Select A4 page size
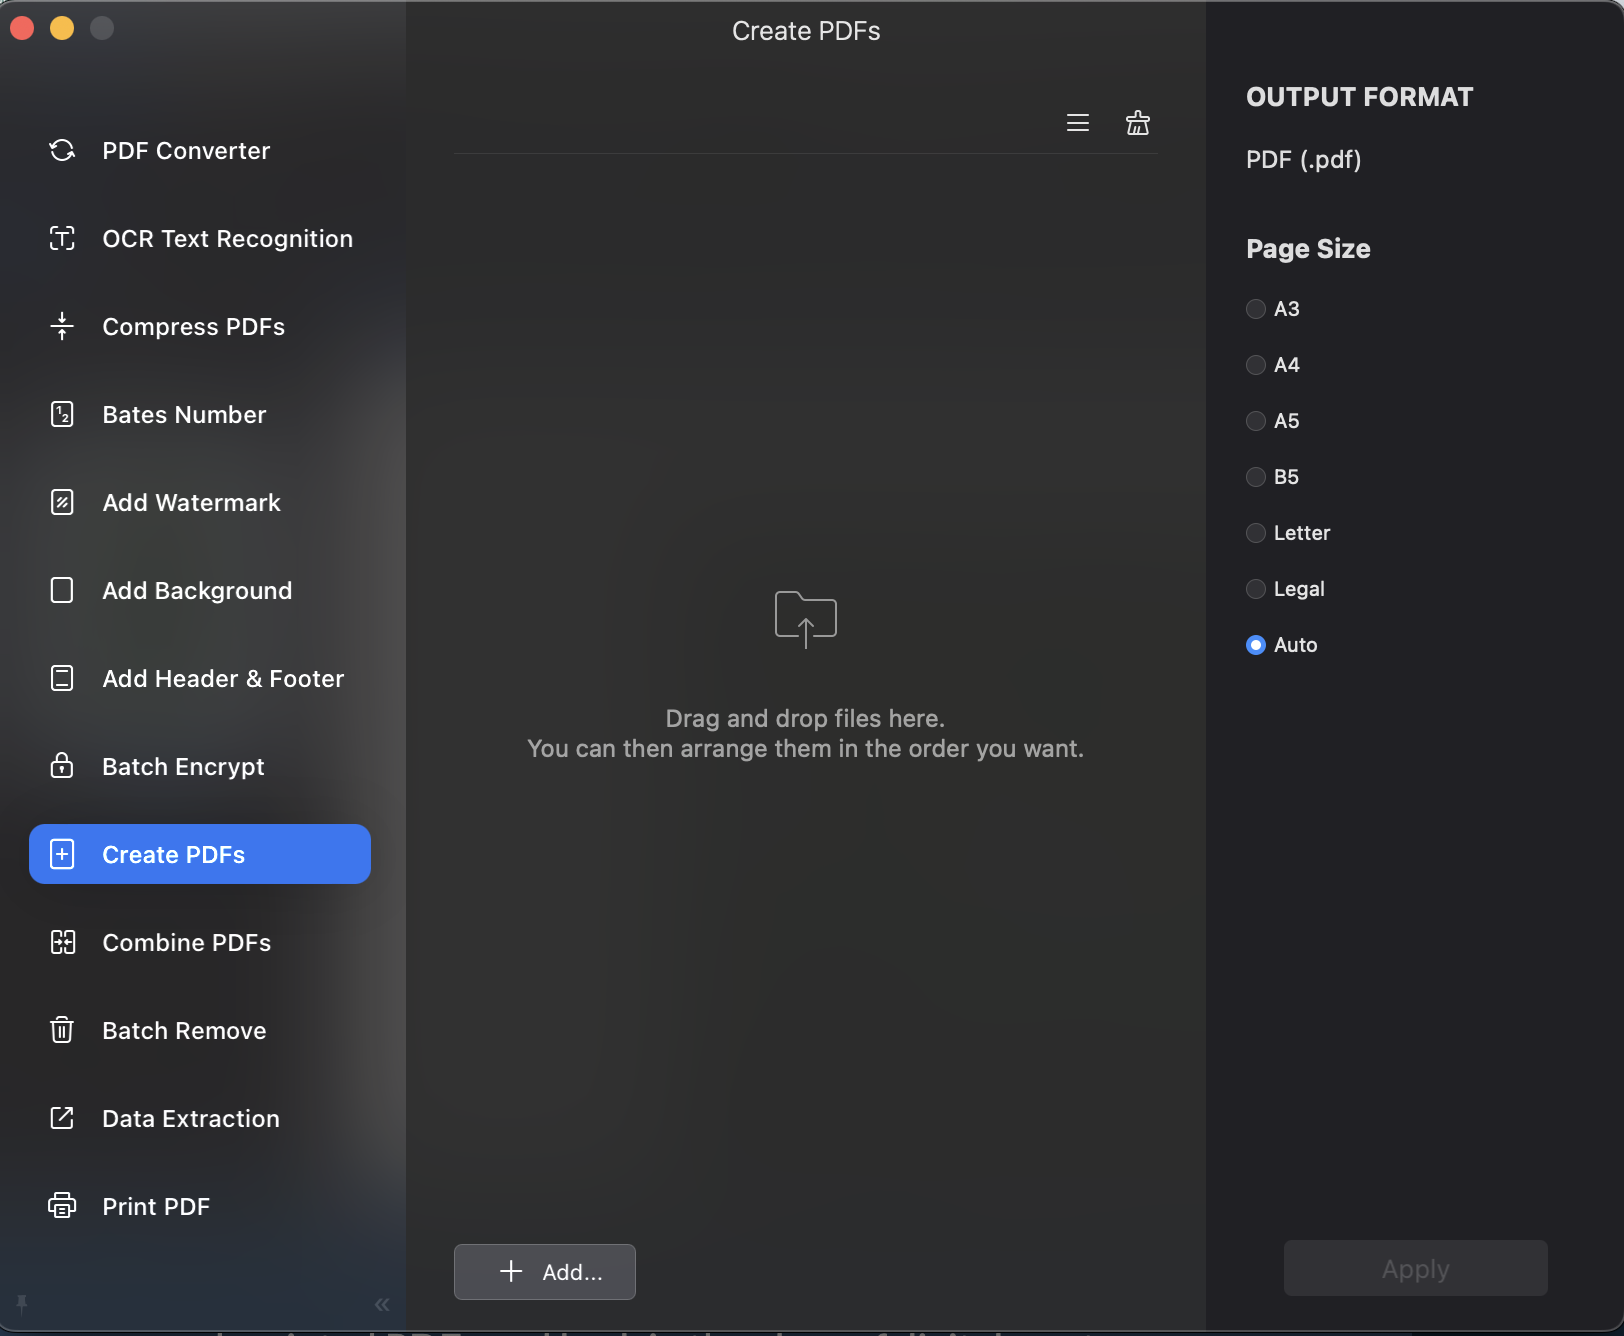 click(1255, 365)
